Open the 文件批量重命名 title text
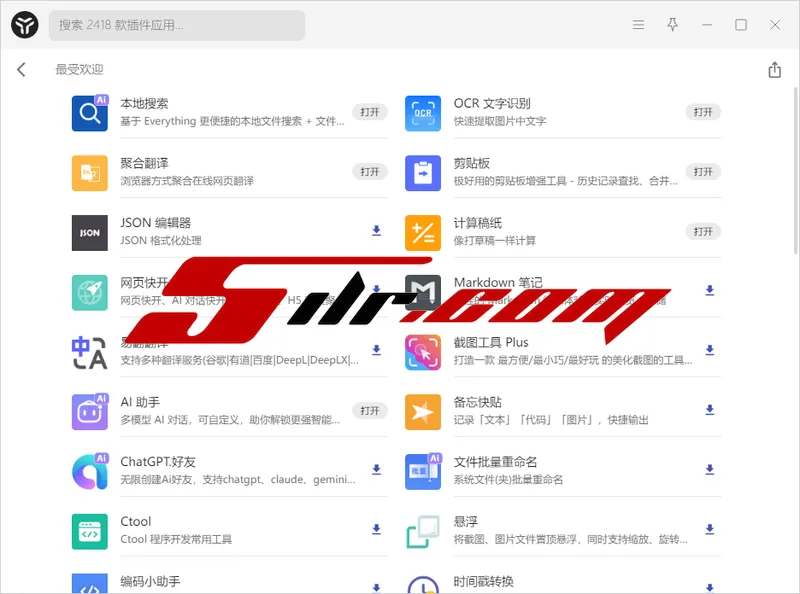800x594 pixels. [x=495, y=462]
